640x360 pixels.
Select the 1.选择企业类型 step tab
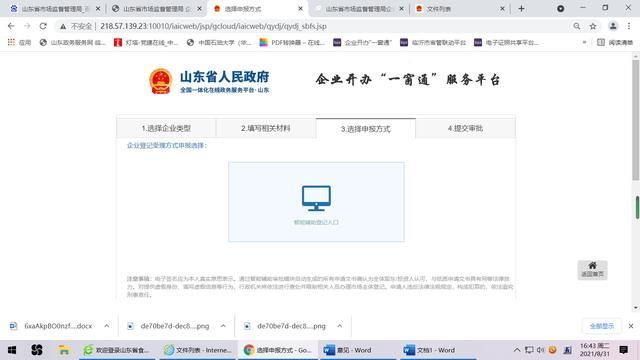click(166, 128)
